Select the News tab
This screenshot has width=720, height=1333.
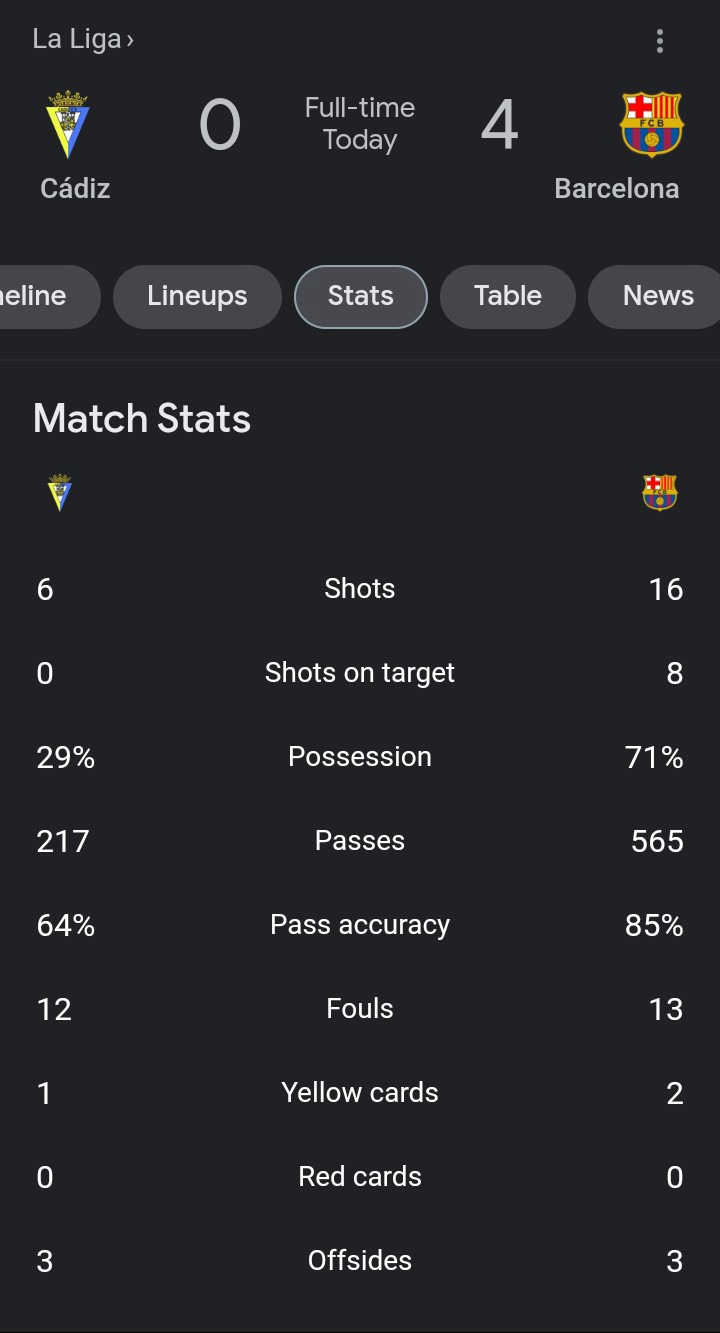(x=657, y=296)
